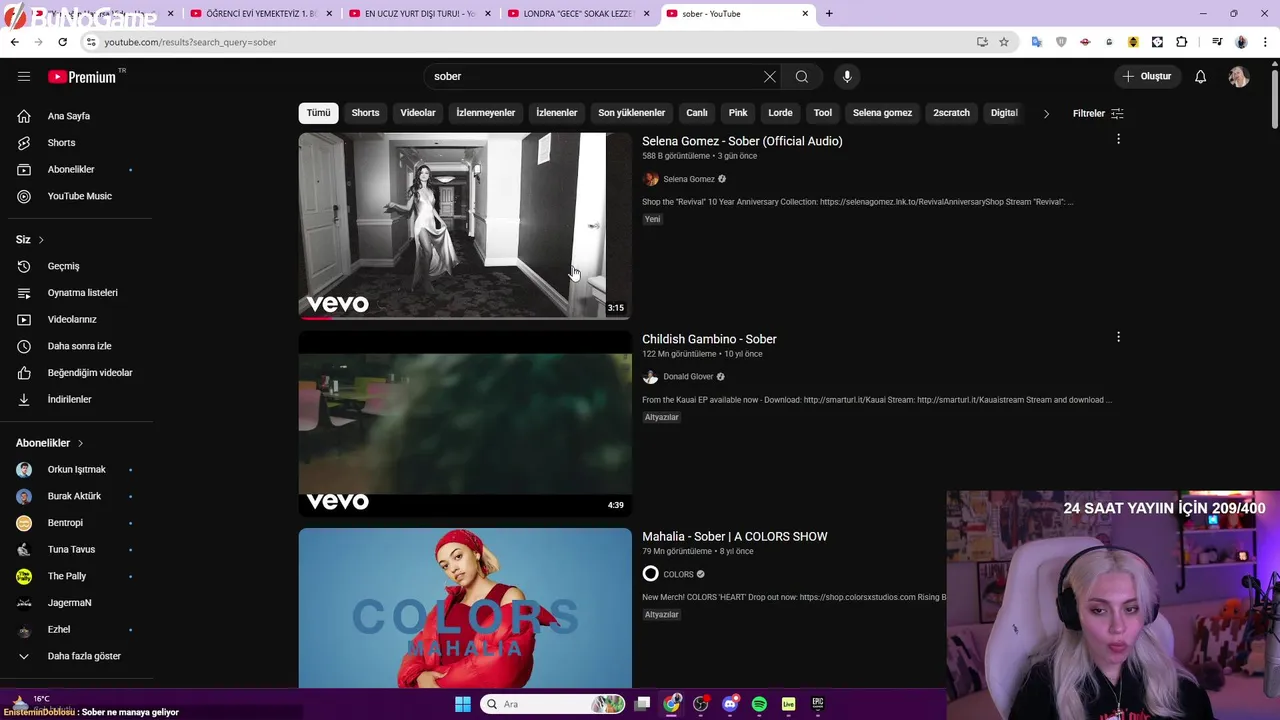This screenshot has width=1280, height=720.
Task: Open Selena Gomez - Sober (Official Audio) title
Action: [742, 141]
